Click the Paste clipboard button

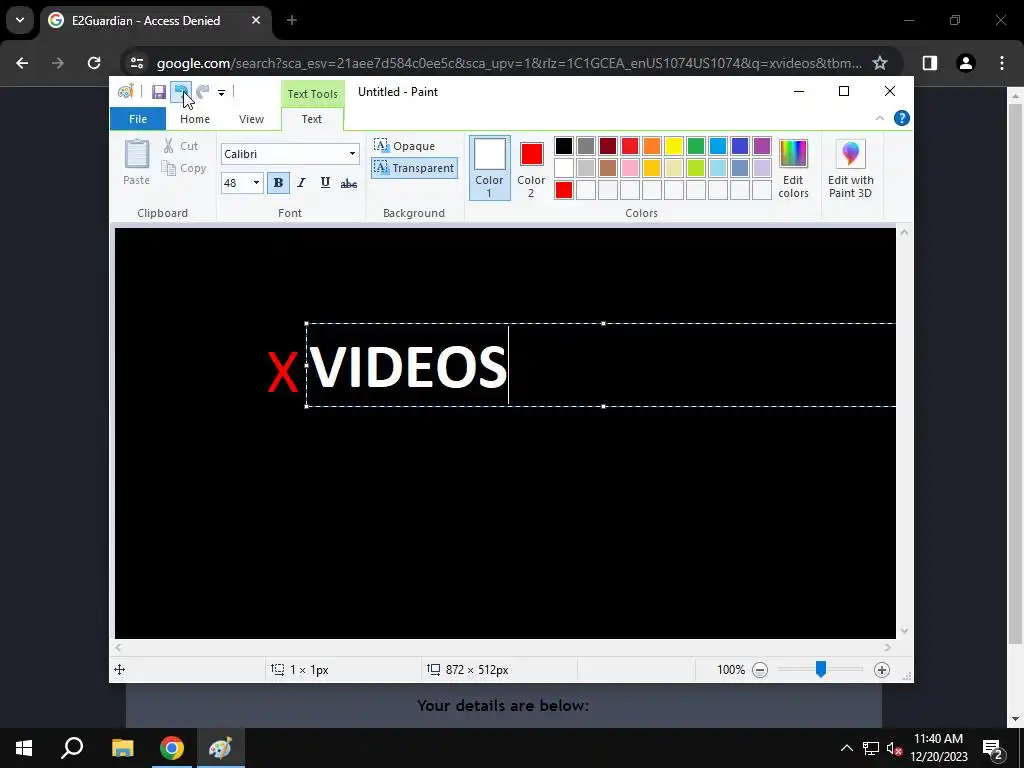[x=136, y=162]
